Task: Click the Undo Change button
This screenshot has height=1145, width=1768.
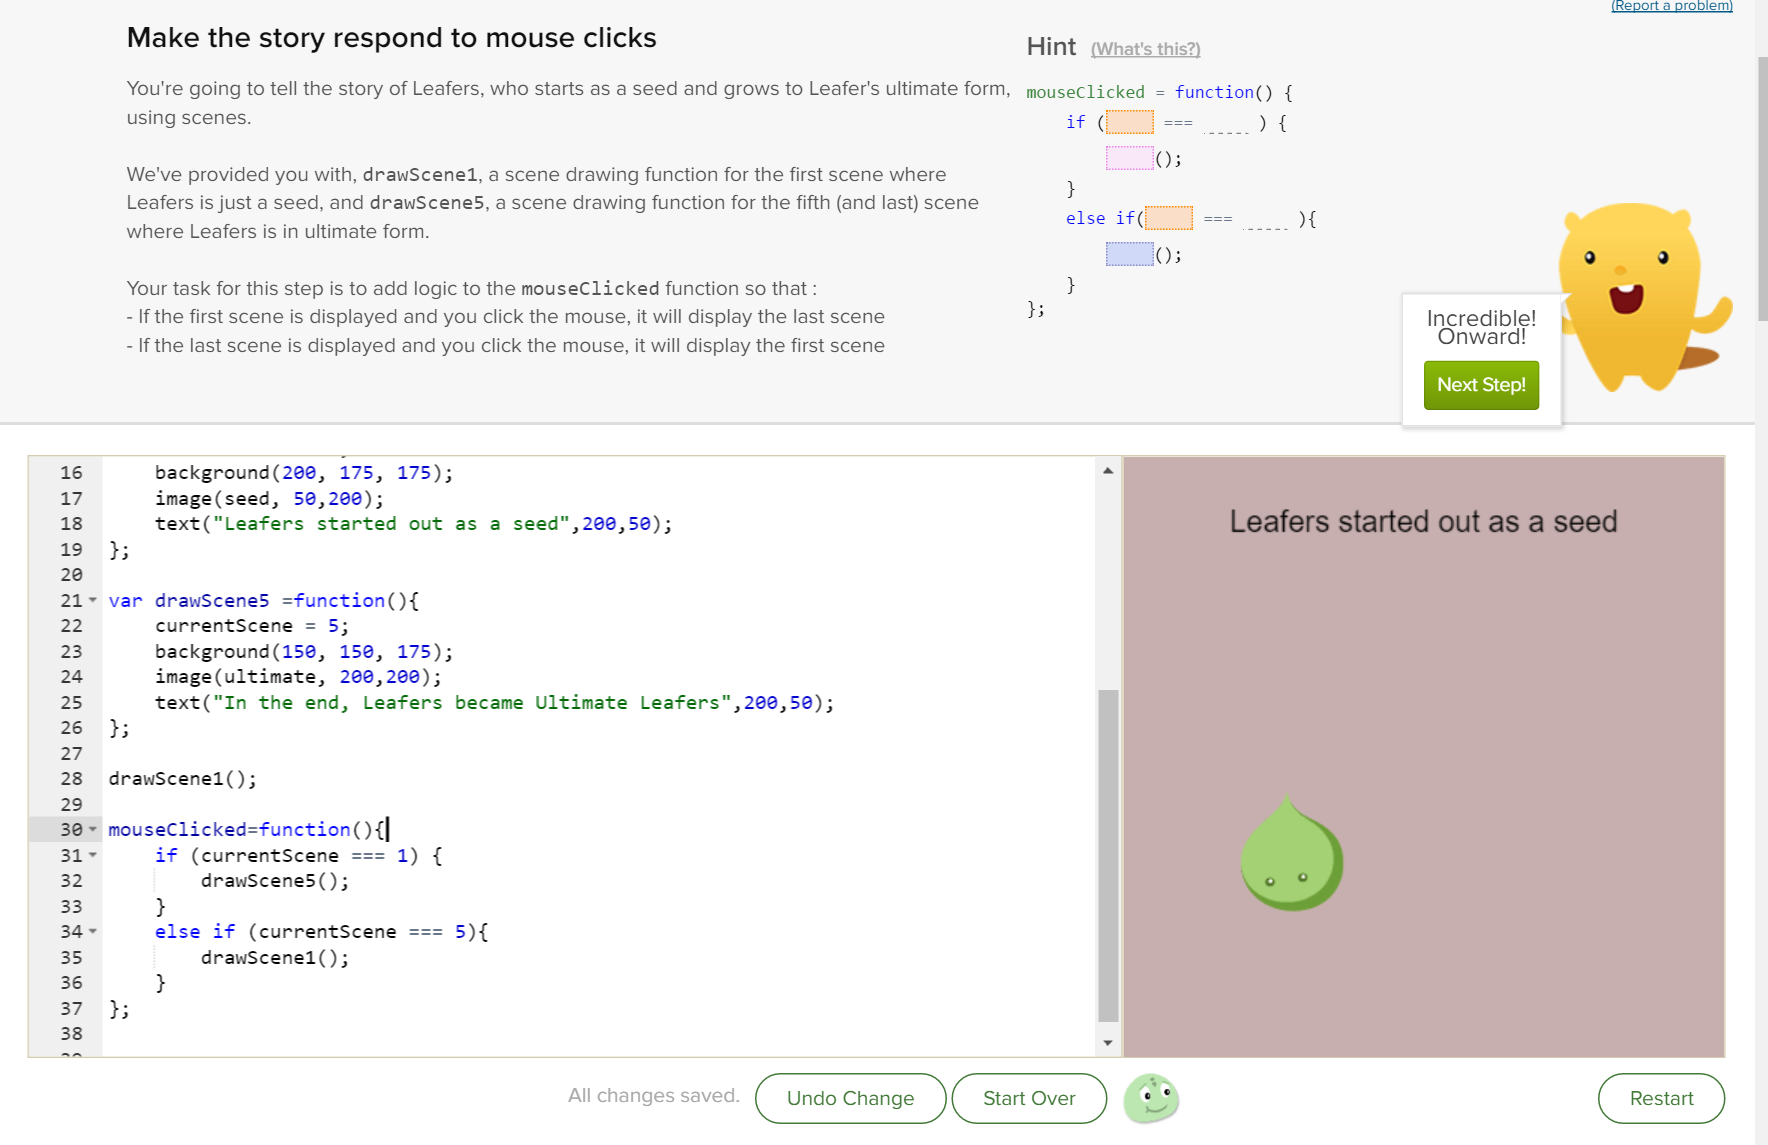Action: coord(850,1098)
